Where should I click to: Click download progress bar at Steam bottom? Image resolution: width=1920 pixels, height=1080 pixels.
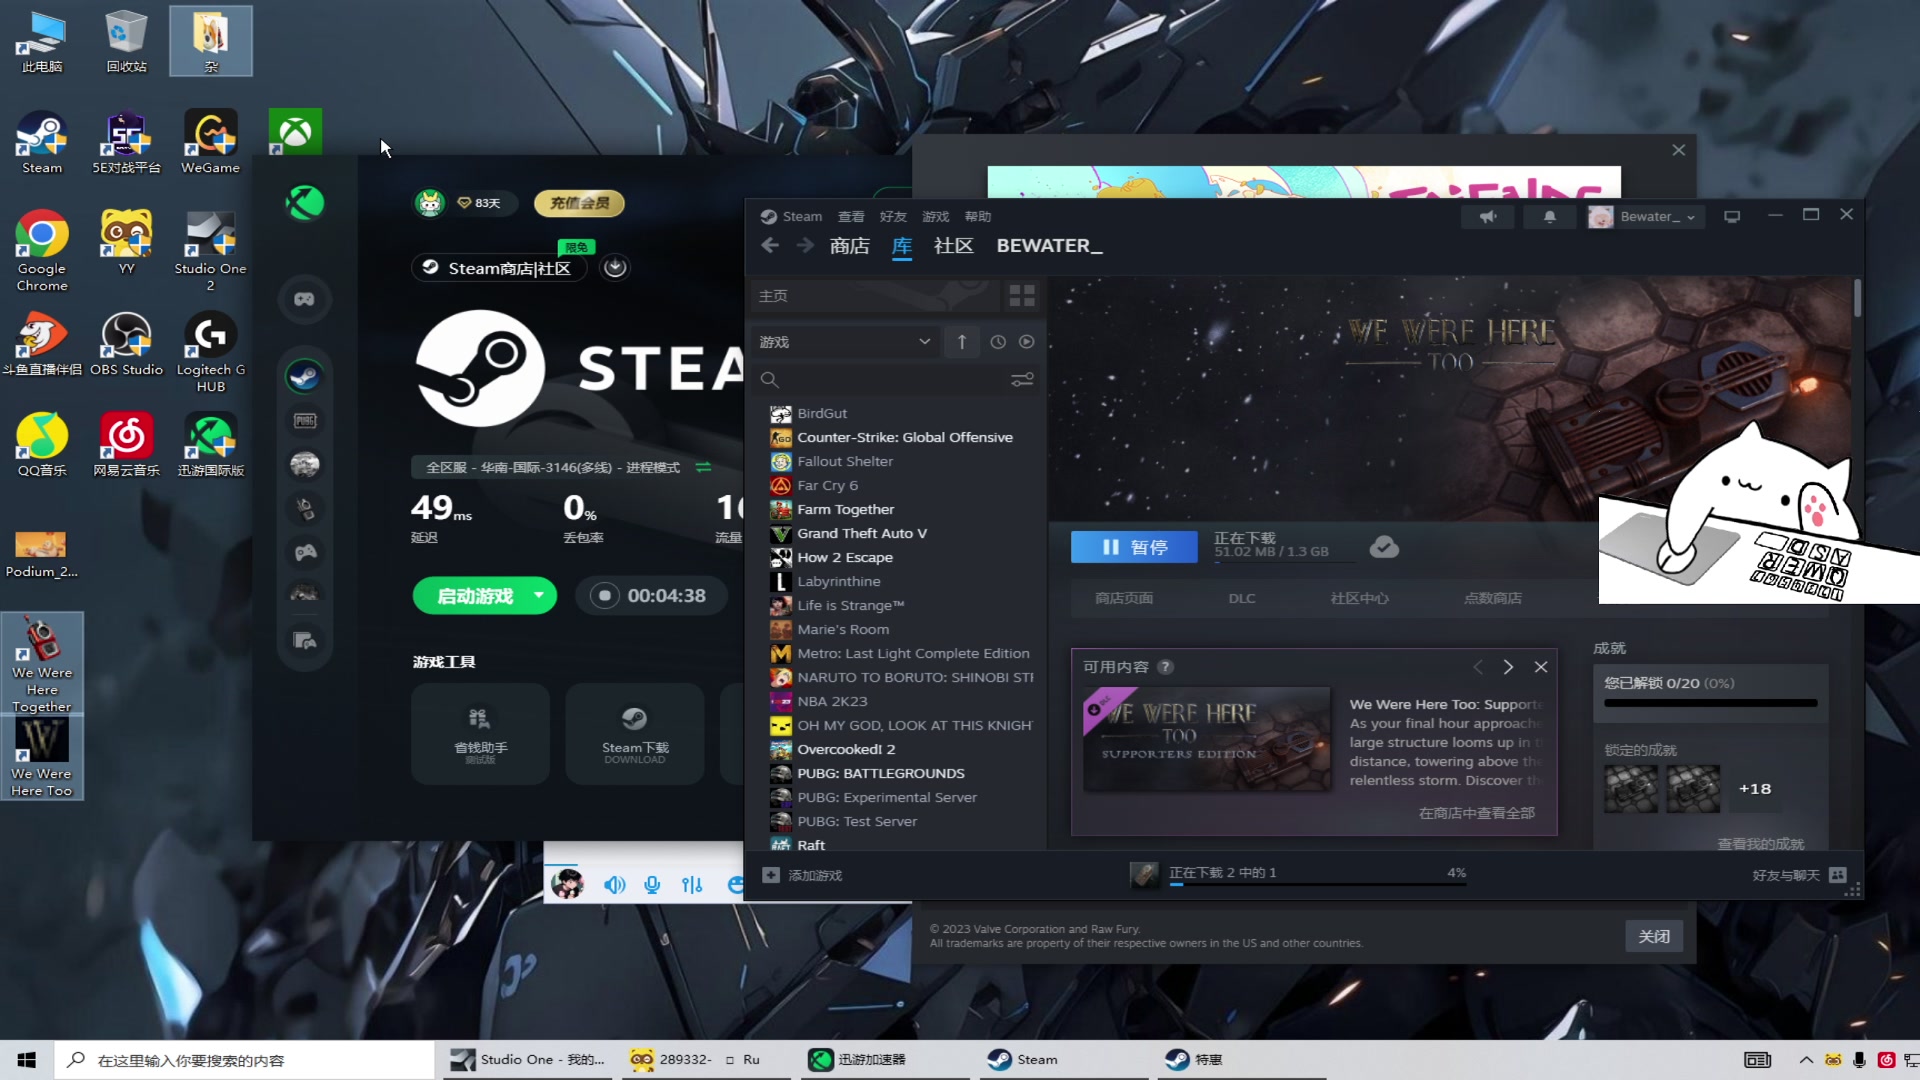[1317, 884]
